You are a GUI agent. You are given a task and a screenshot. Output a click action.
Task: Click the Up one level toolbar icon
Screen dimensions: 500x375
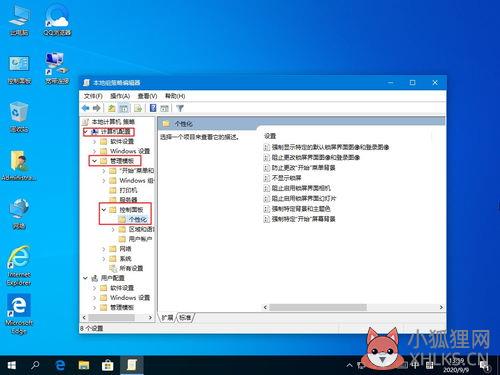click(112, 108)
